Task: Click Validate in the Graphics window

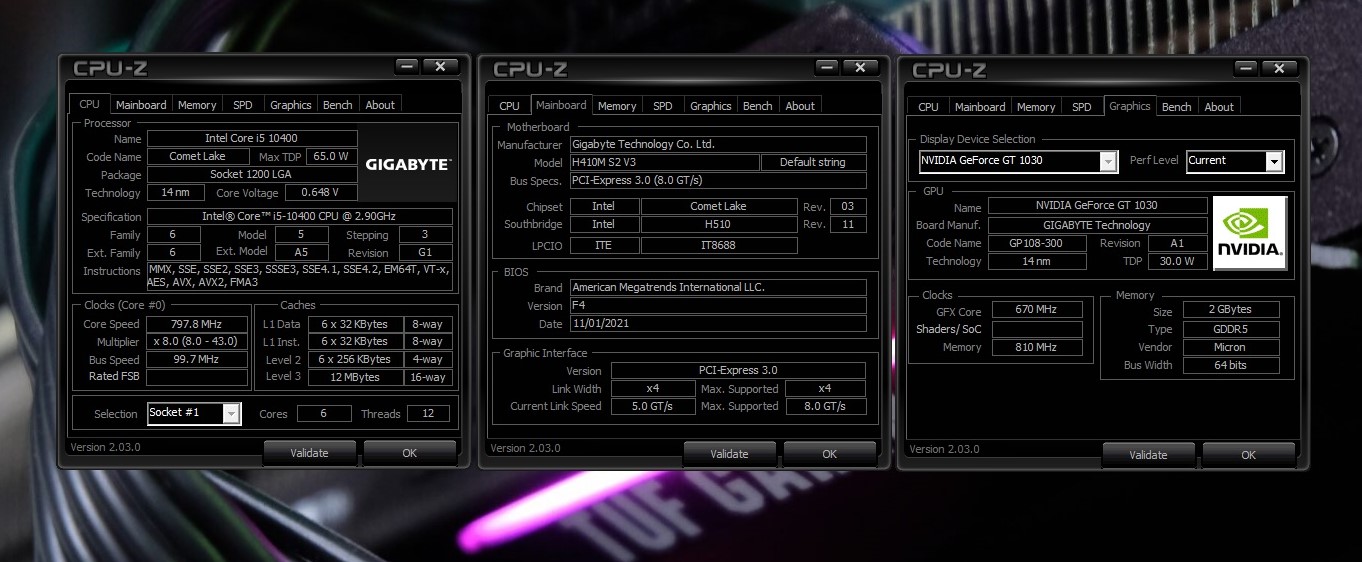Action: tap(1148, 455)
